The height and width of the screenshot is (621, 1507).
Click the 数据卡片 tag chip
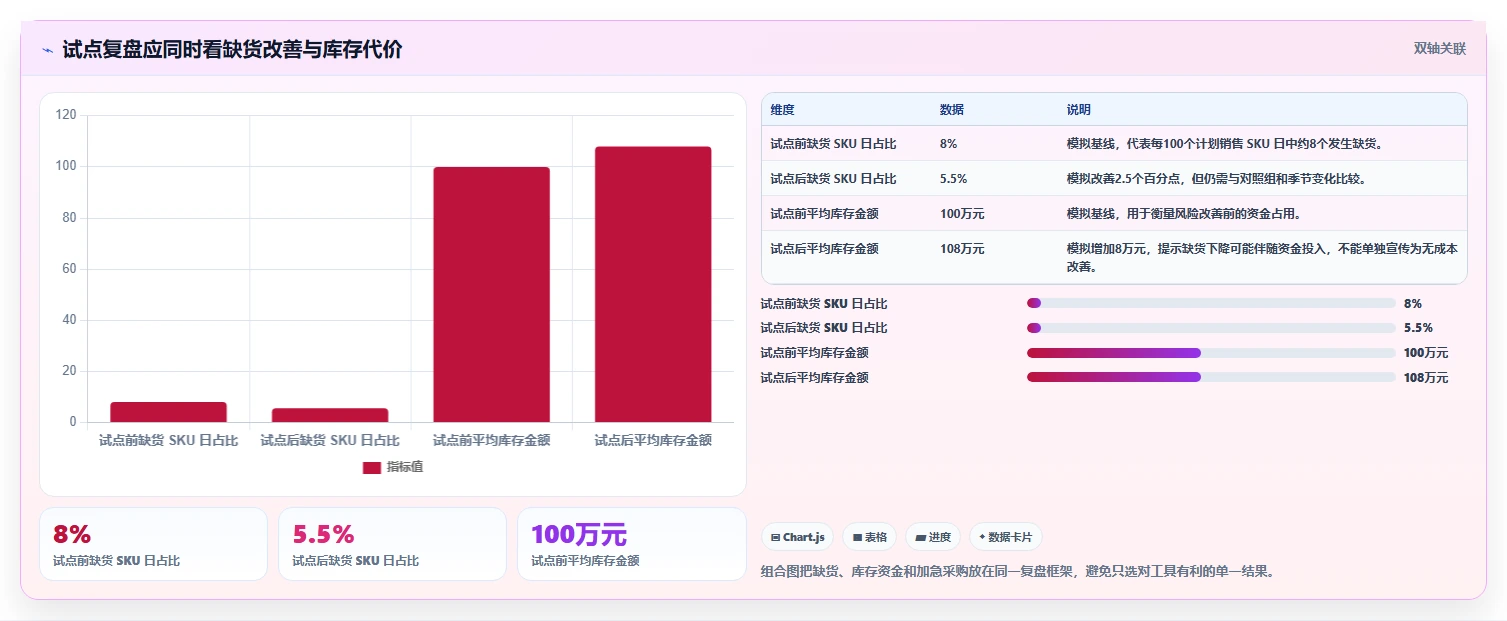pyautogui.click(x=1005, y=537)
